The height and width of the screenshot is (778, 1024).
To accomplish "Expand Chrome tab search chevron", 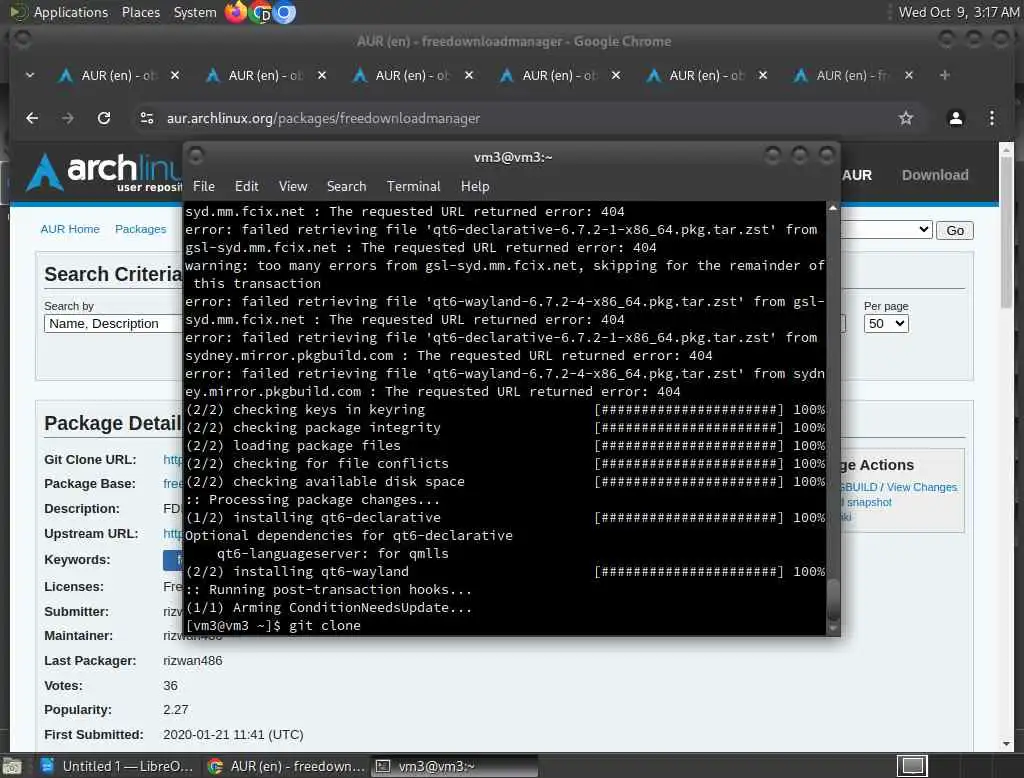I will (x=30, y=75).
